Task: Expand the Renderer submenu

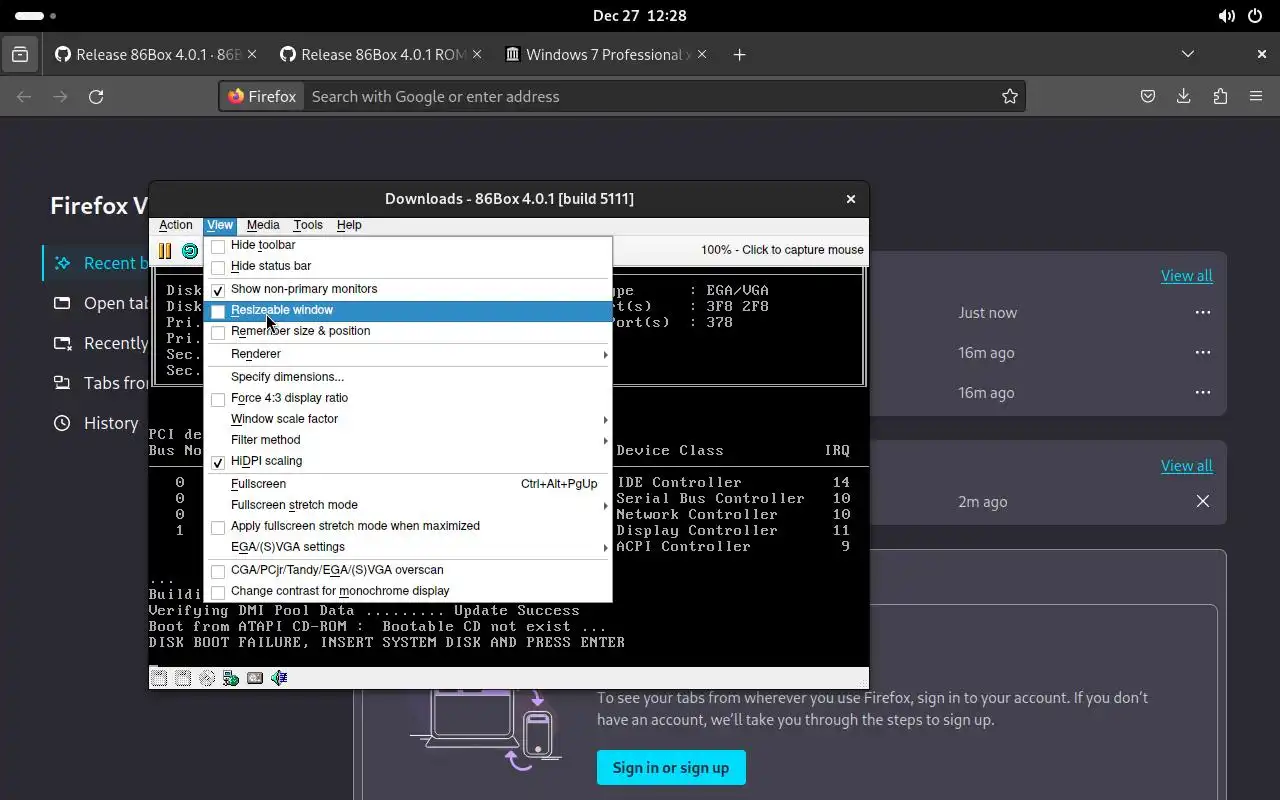Action: coord(408,354)
